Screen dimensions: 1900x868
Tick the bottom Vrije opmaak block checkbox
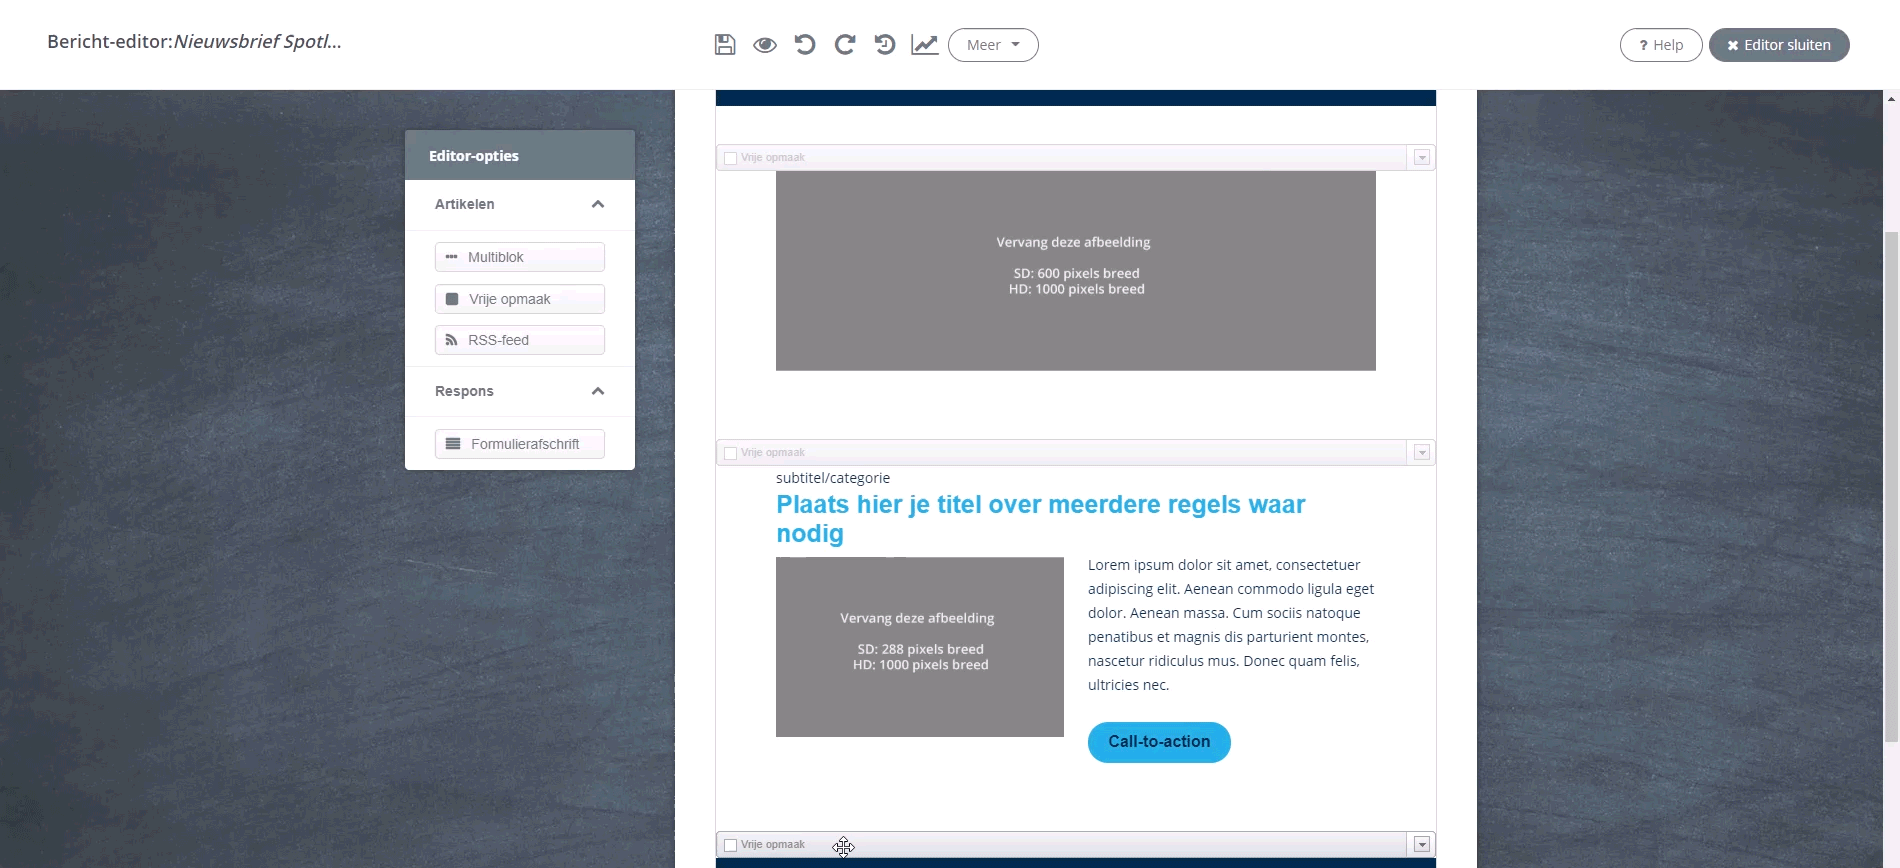pos(731,845)
